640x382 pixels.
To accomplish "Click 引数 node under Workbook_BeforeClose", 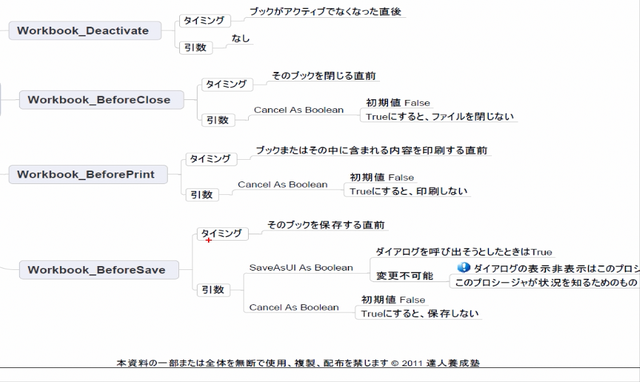I will (218, 120).
